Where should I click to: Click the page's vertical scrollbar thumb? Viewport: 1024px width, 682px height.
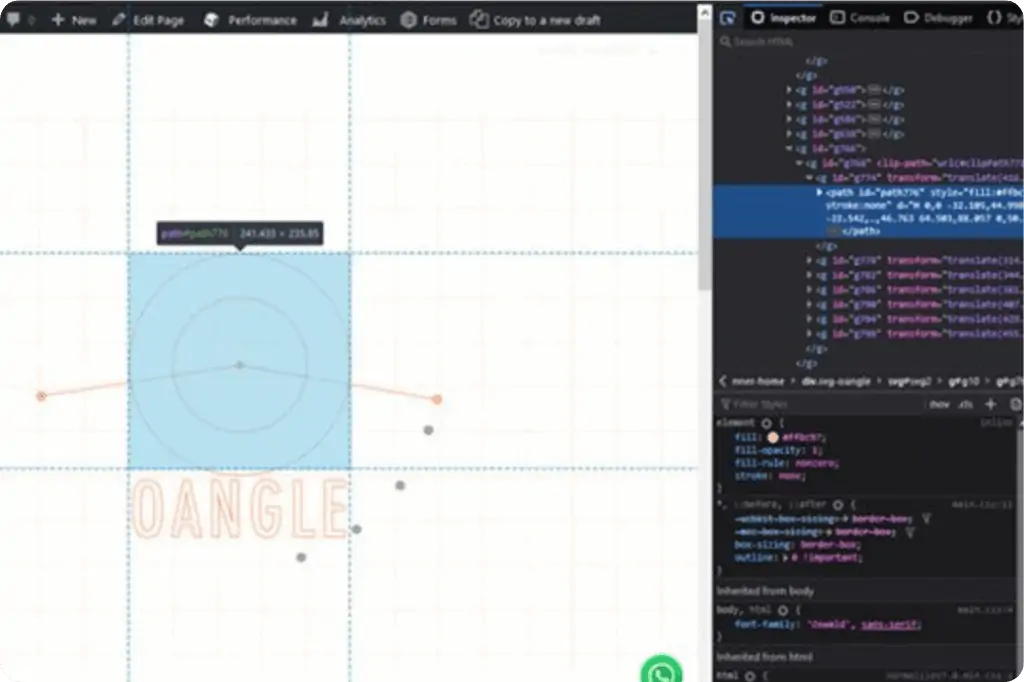(x=705, y=155)
